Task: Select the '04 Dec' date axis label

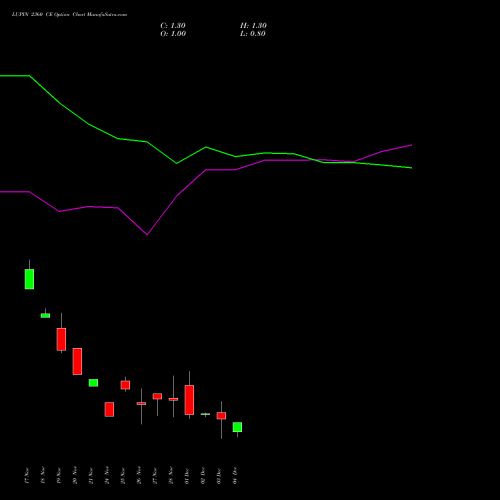Action: coord(235,475)
